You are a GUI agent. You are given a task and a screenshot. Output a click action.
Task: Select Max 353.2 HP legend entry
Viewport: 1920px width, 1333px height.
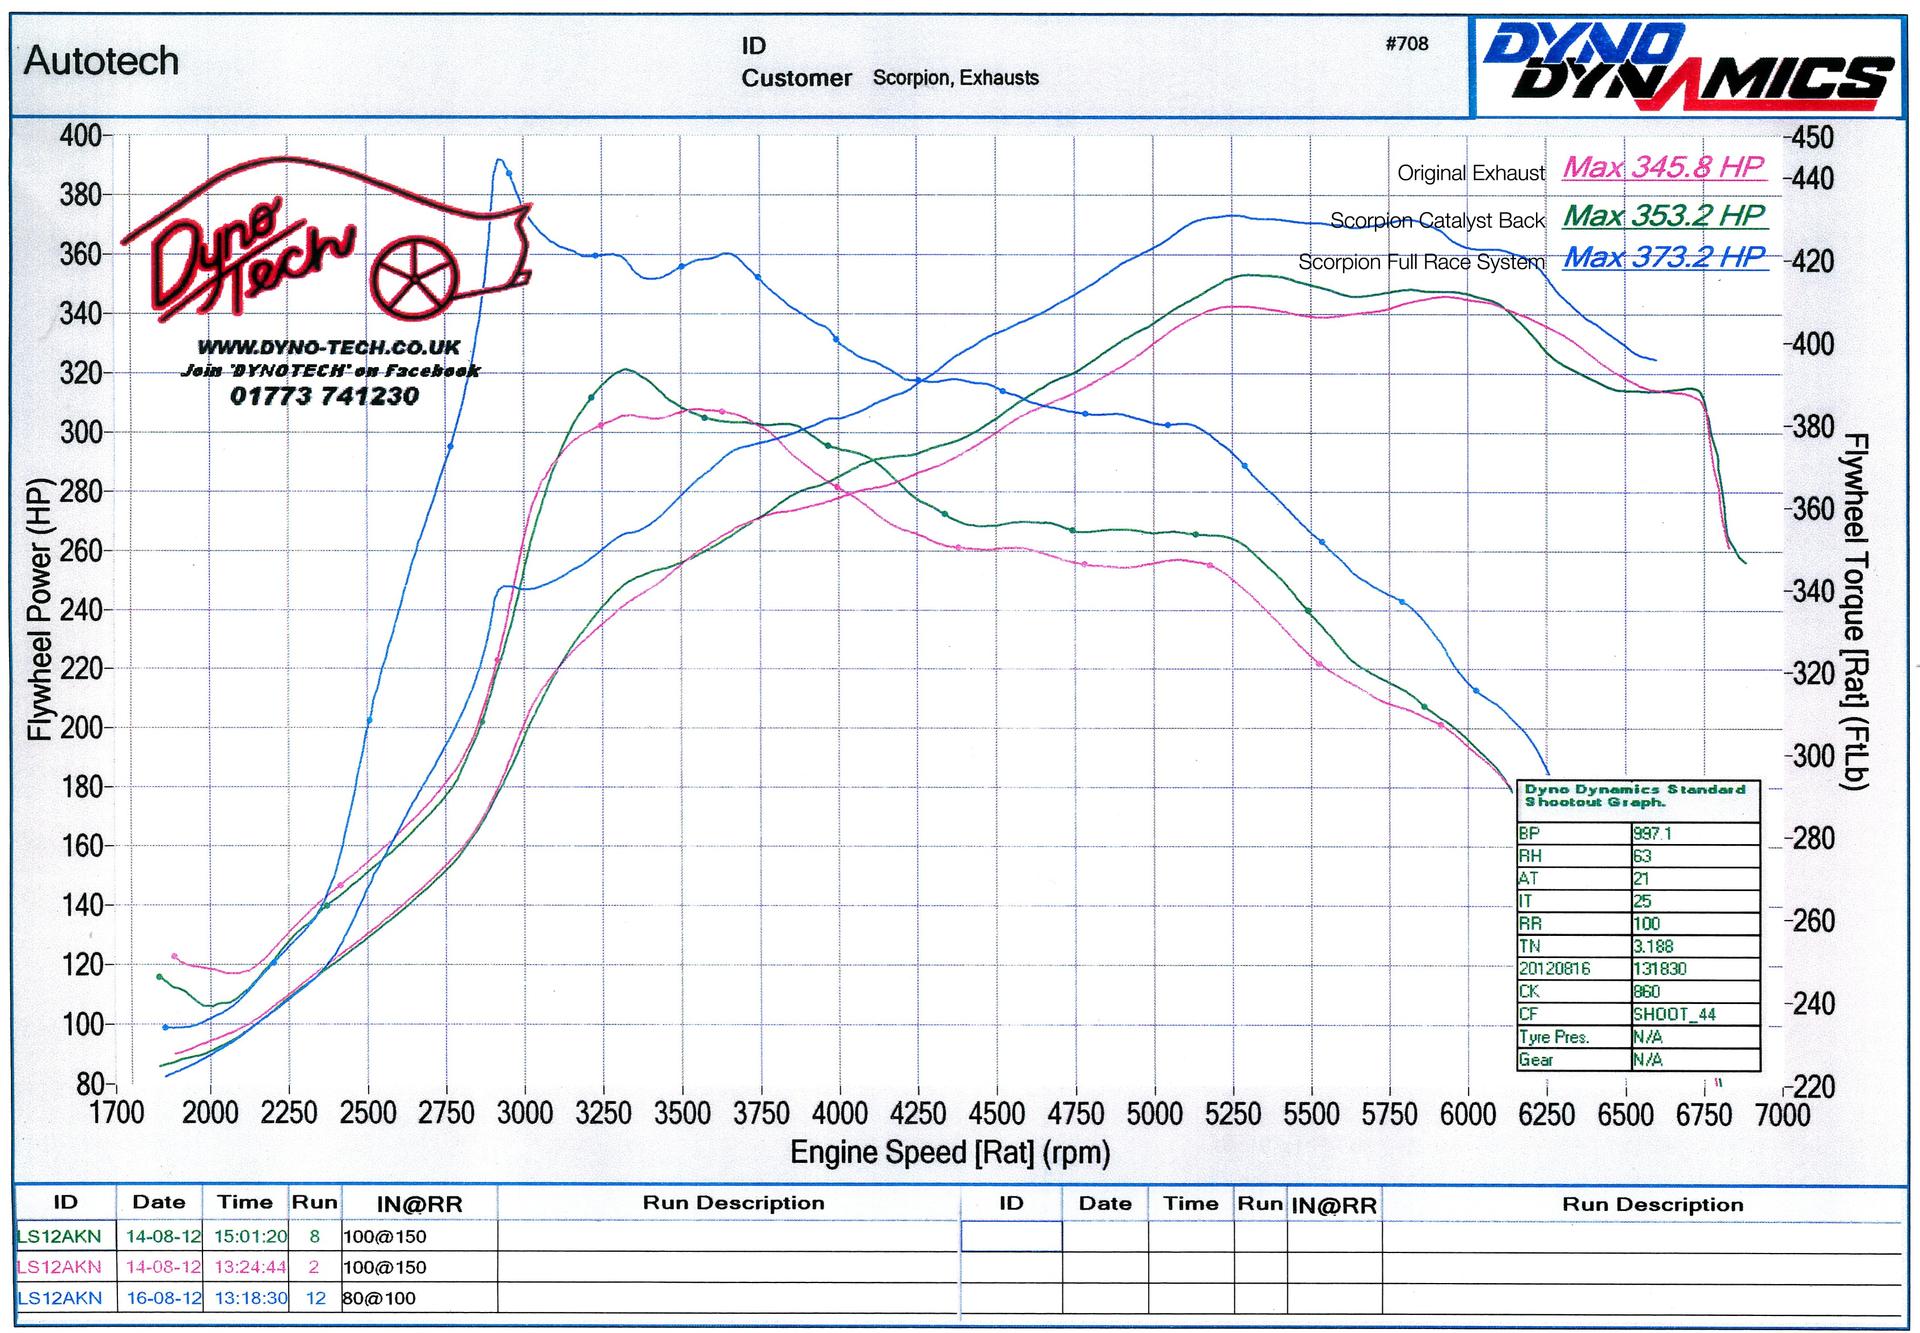pos(1663,216)
